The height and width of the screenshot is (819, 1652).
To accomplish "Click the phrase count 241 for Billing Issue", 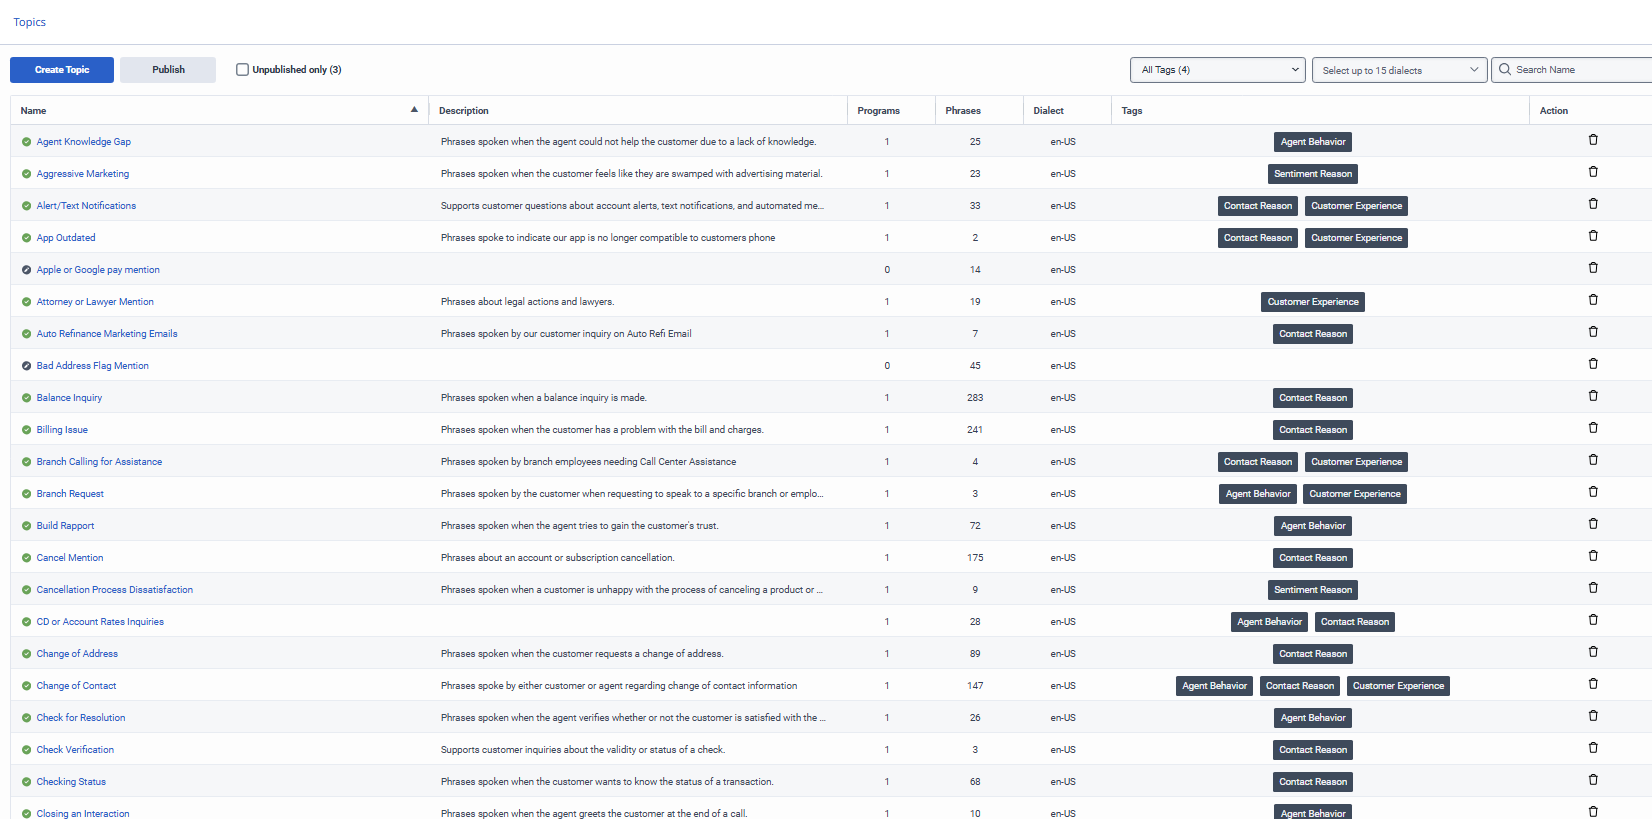I will coord(975,430).
